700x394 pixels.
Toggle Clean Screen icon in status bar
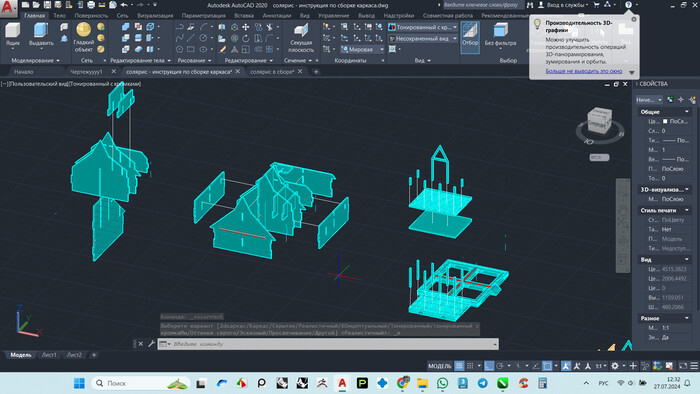coord(683,366)
